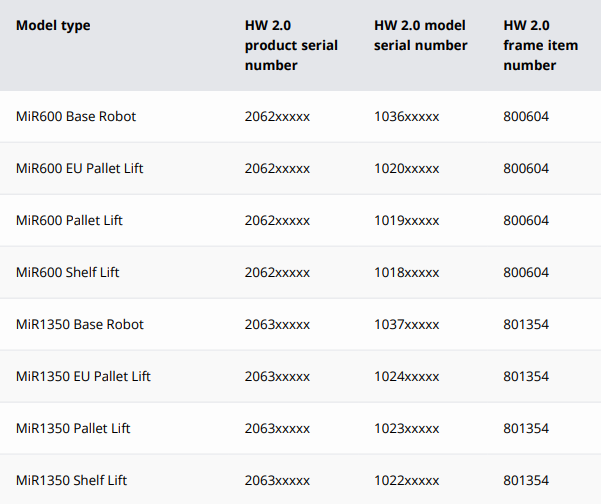
Task: Click model serial number 1037xxxxx
Action: 406,324
